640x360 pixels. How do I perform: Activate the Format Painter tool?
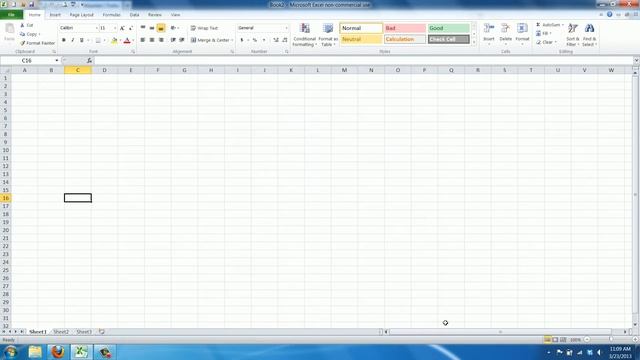(37, 43)
